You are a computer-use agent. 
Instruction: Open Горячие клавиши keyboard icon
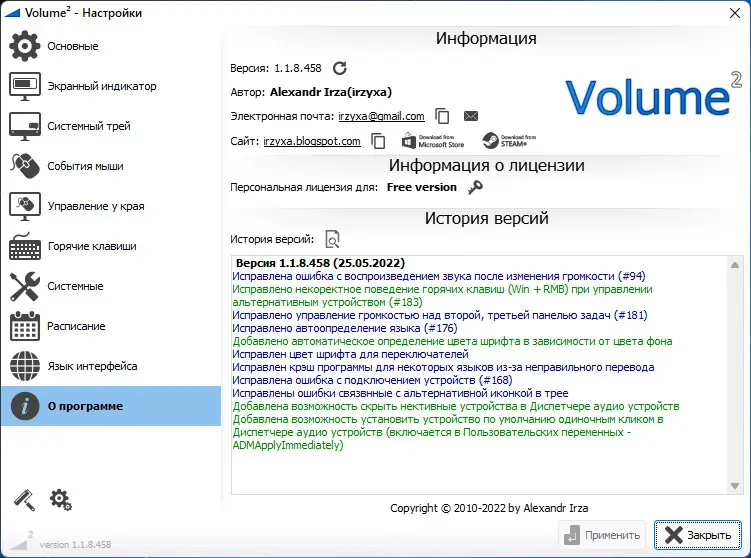point(25,246)
